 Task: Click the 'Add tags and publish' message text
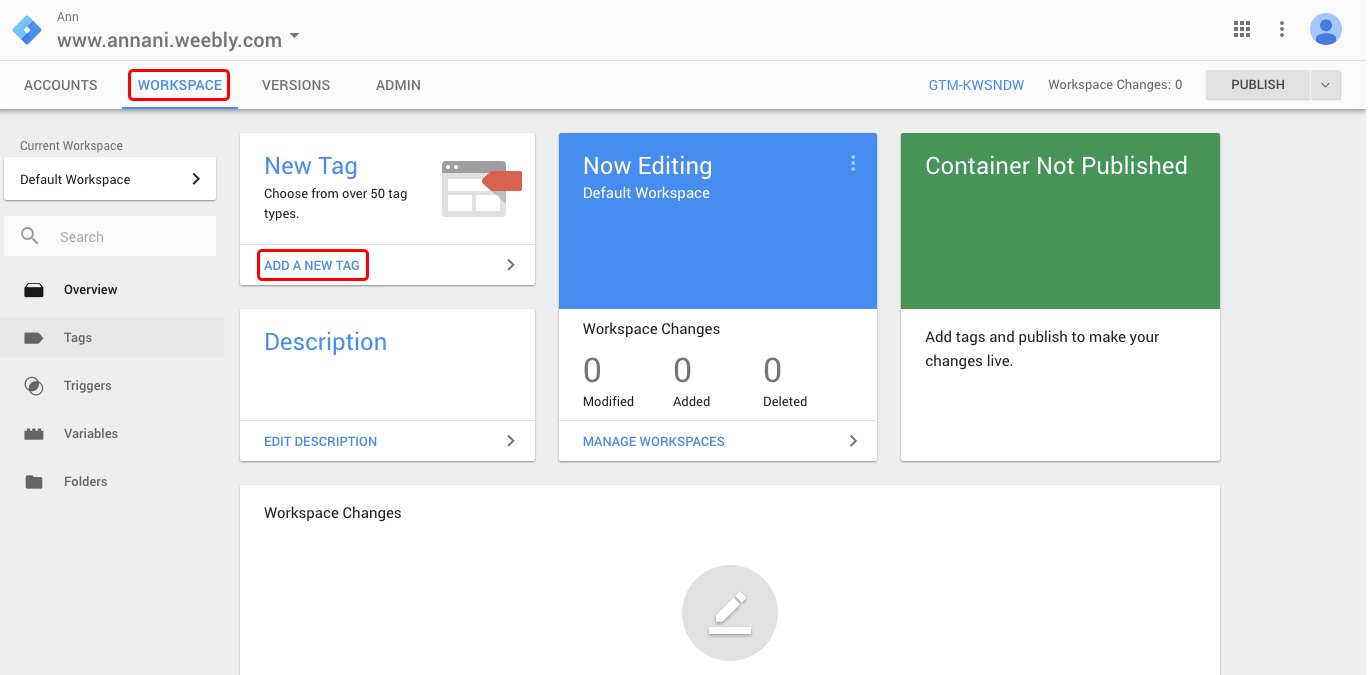pyautogui.click(x=1042, y=349)
